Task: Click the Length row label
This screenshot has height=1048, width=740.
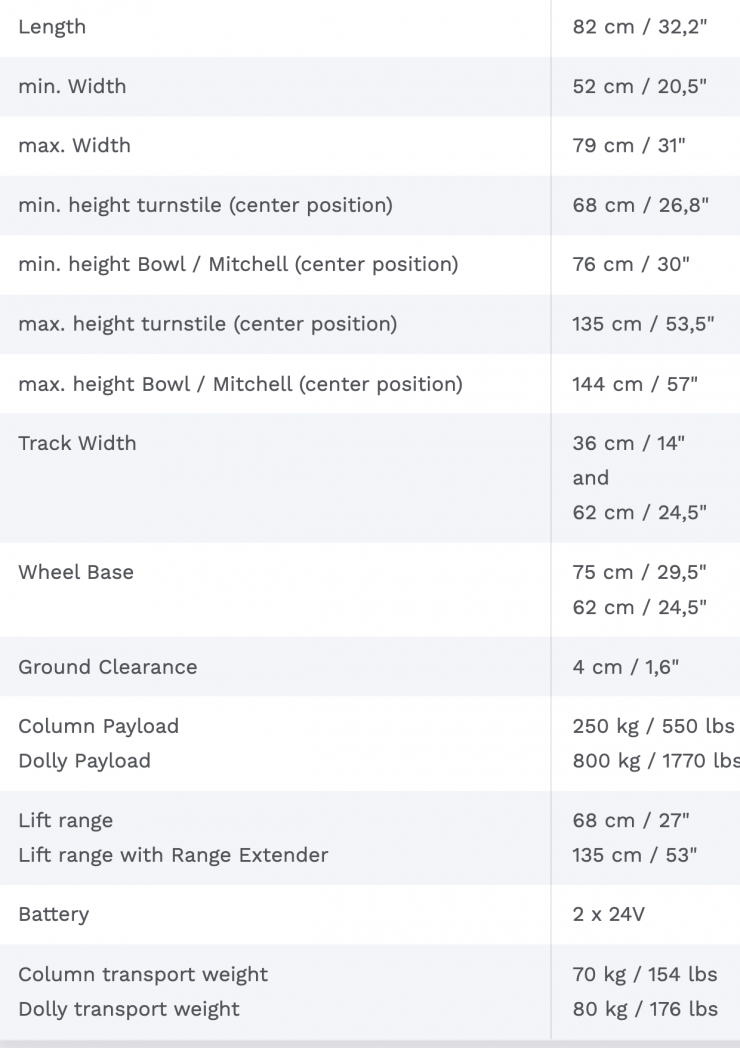Action: click(x=52, y=27)
